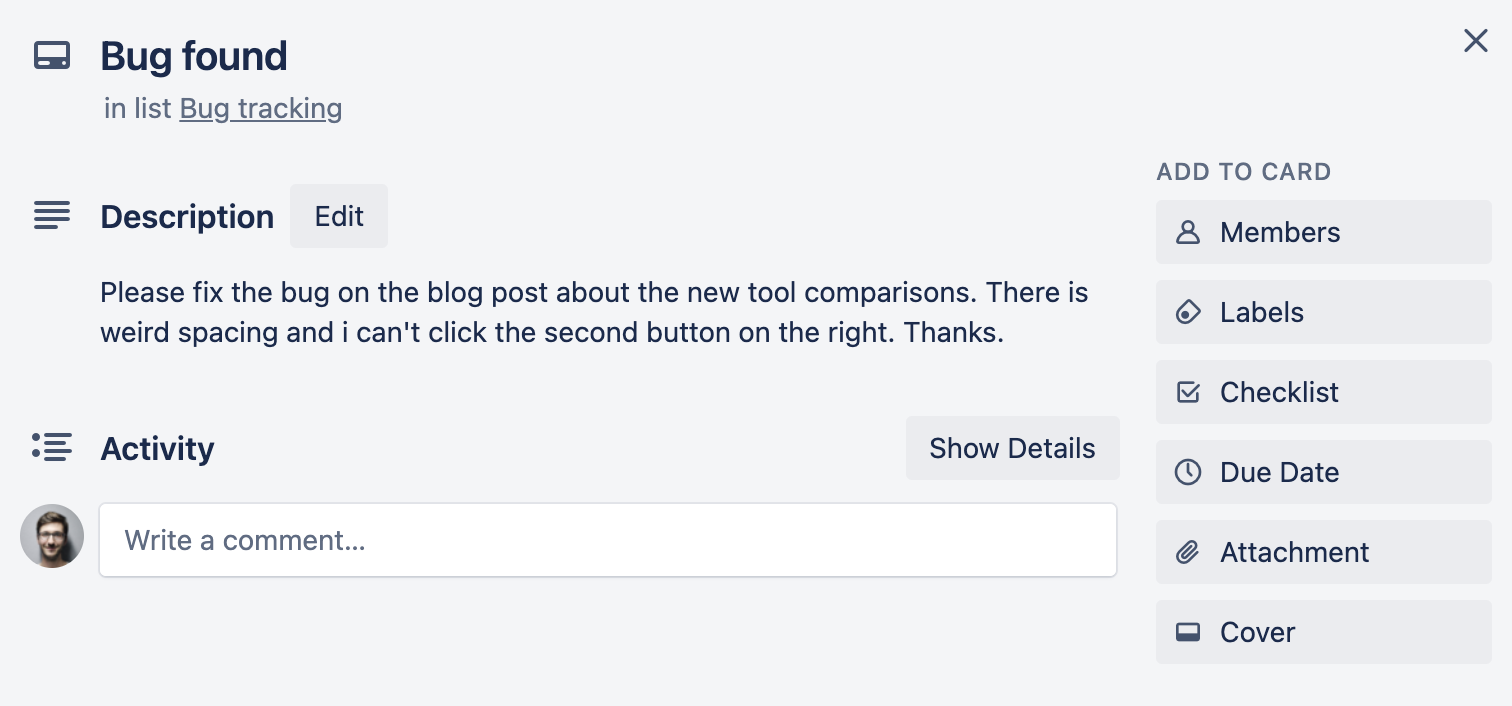Open the Bug tracking list link
Image resolution: width=1512 pixels, height=706 pixels.
261,108
